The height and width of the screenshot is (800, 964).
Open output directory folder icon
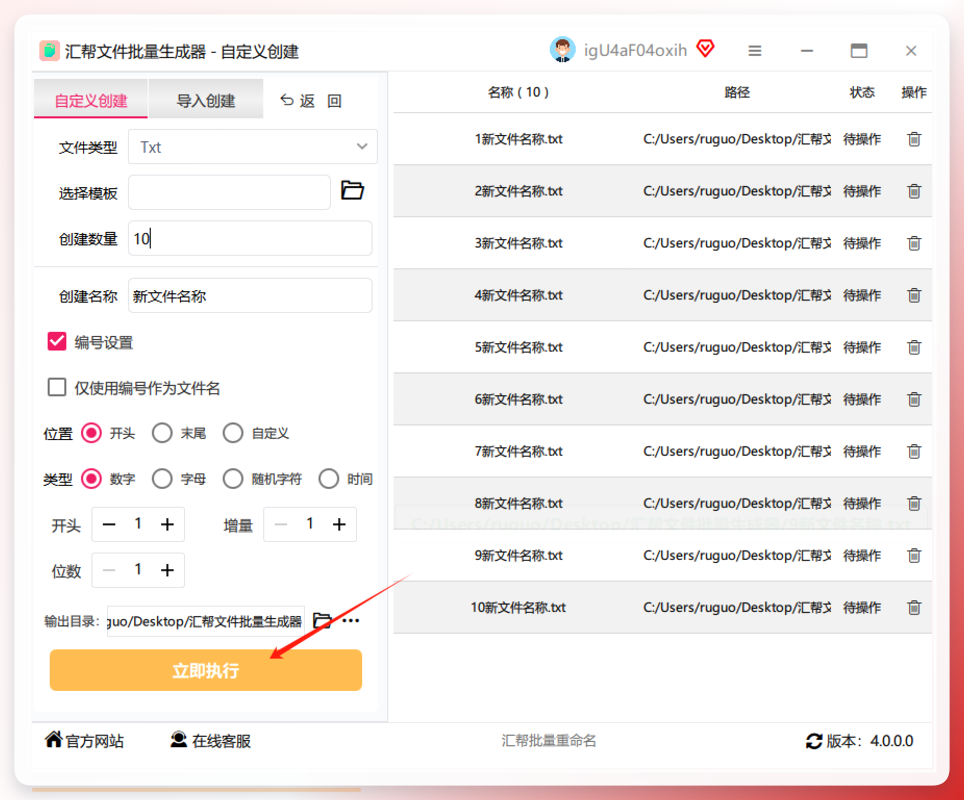click(x=322, y=620)
